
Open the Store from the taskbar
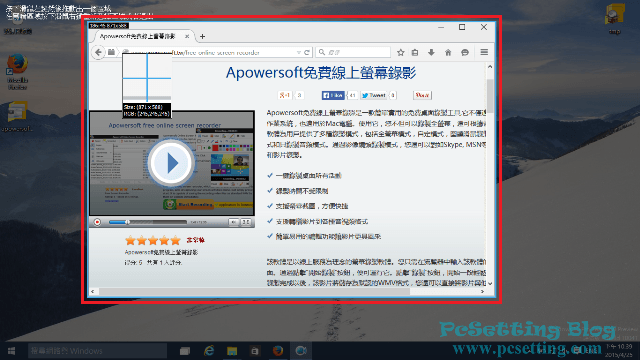[255, 351]
